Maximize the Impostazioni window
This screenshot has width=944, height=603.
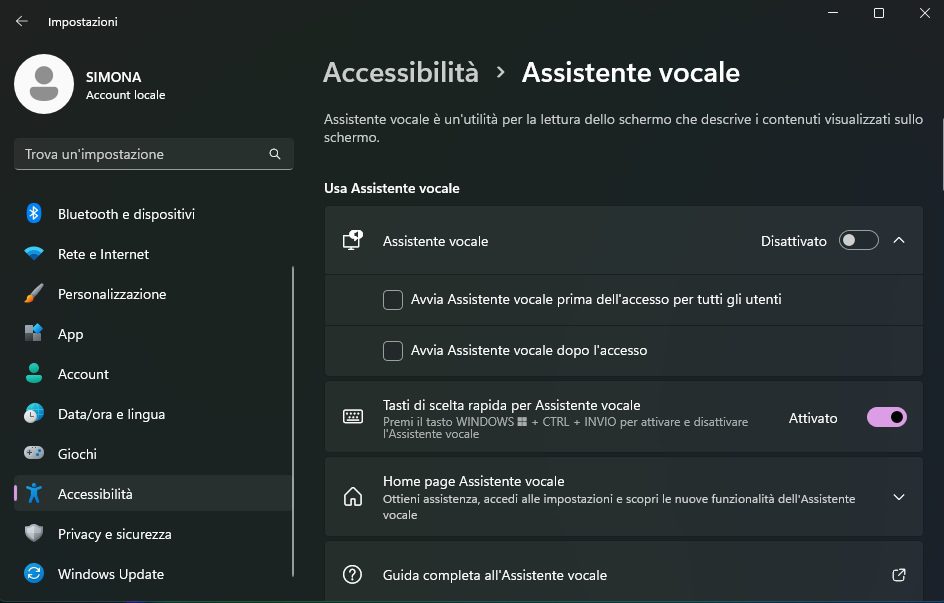click(x=879, y=13)
